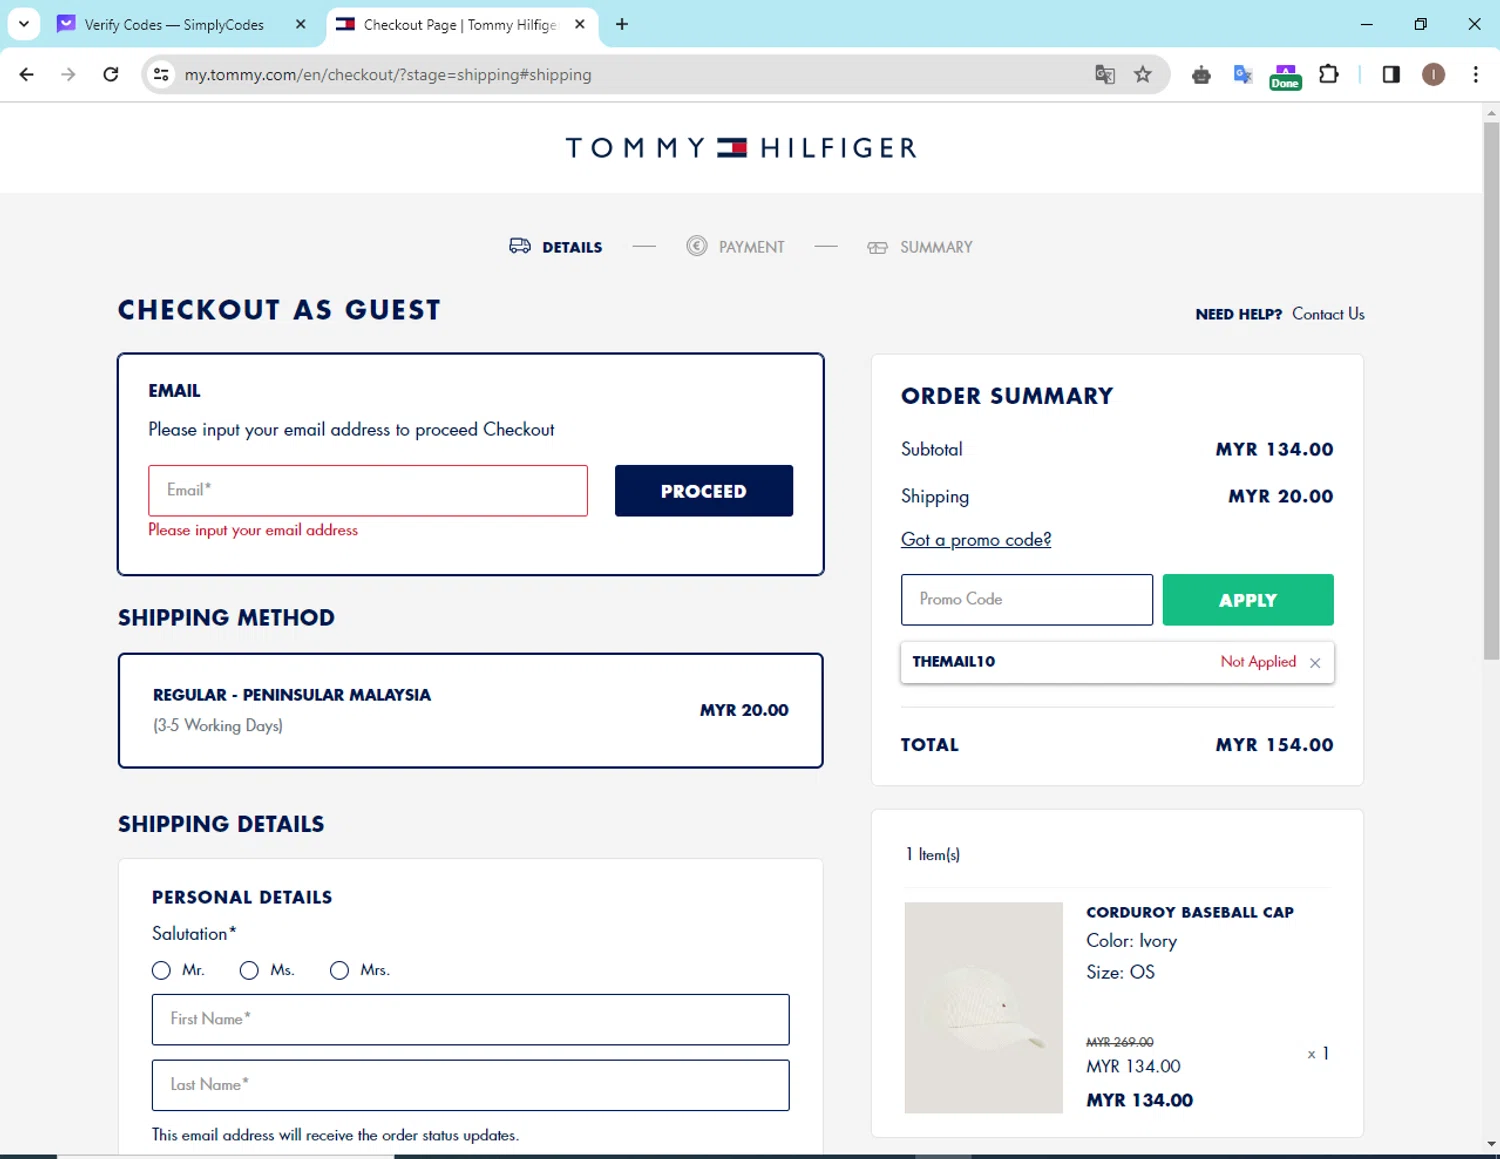Image resolution: width=1500 pixels, height=1159 pixels.
Task: Open site information icon in address bar
Action: 161,74
